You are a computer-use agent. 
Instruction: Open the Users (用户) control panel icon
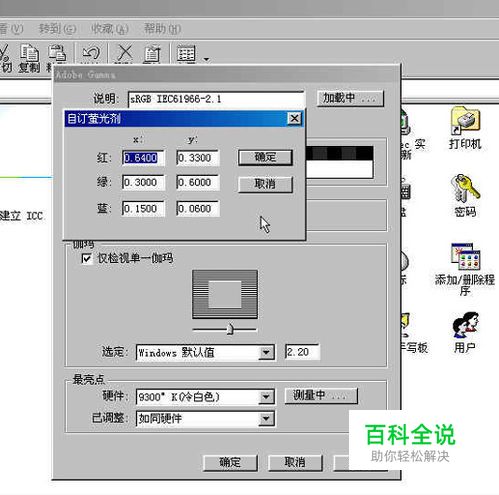pyautogui.click(x=465, y=332)
